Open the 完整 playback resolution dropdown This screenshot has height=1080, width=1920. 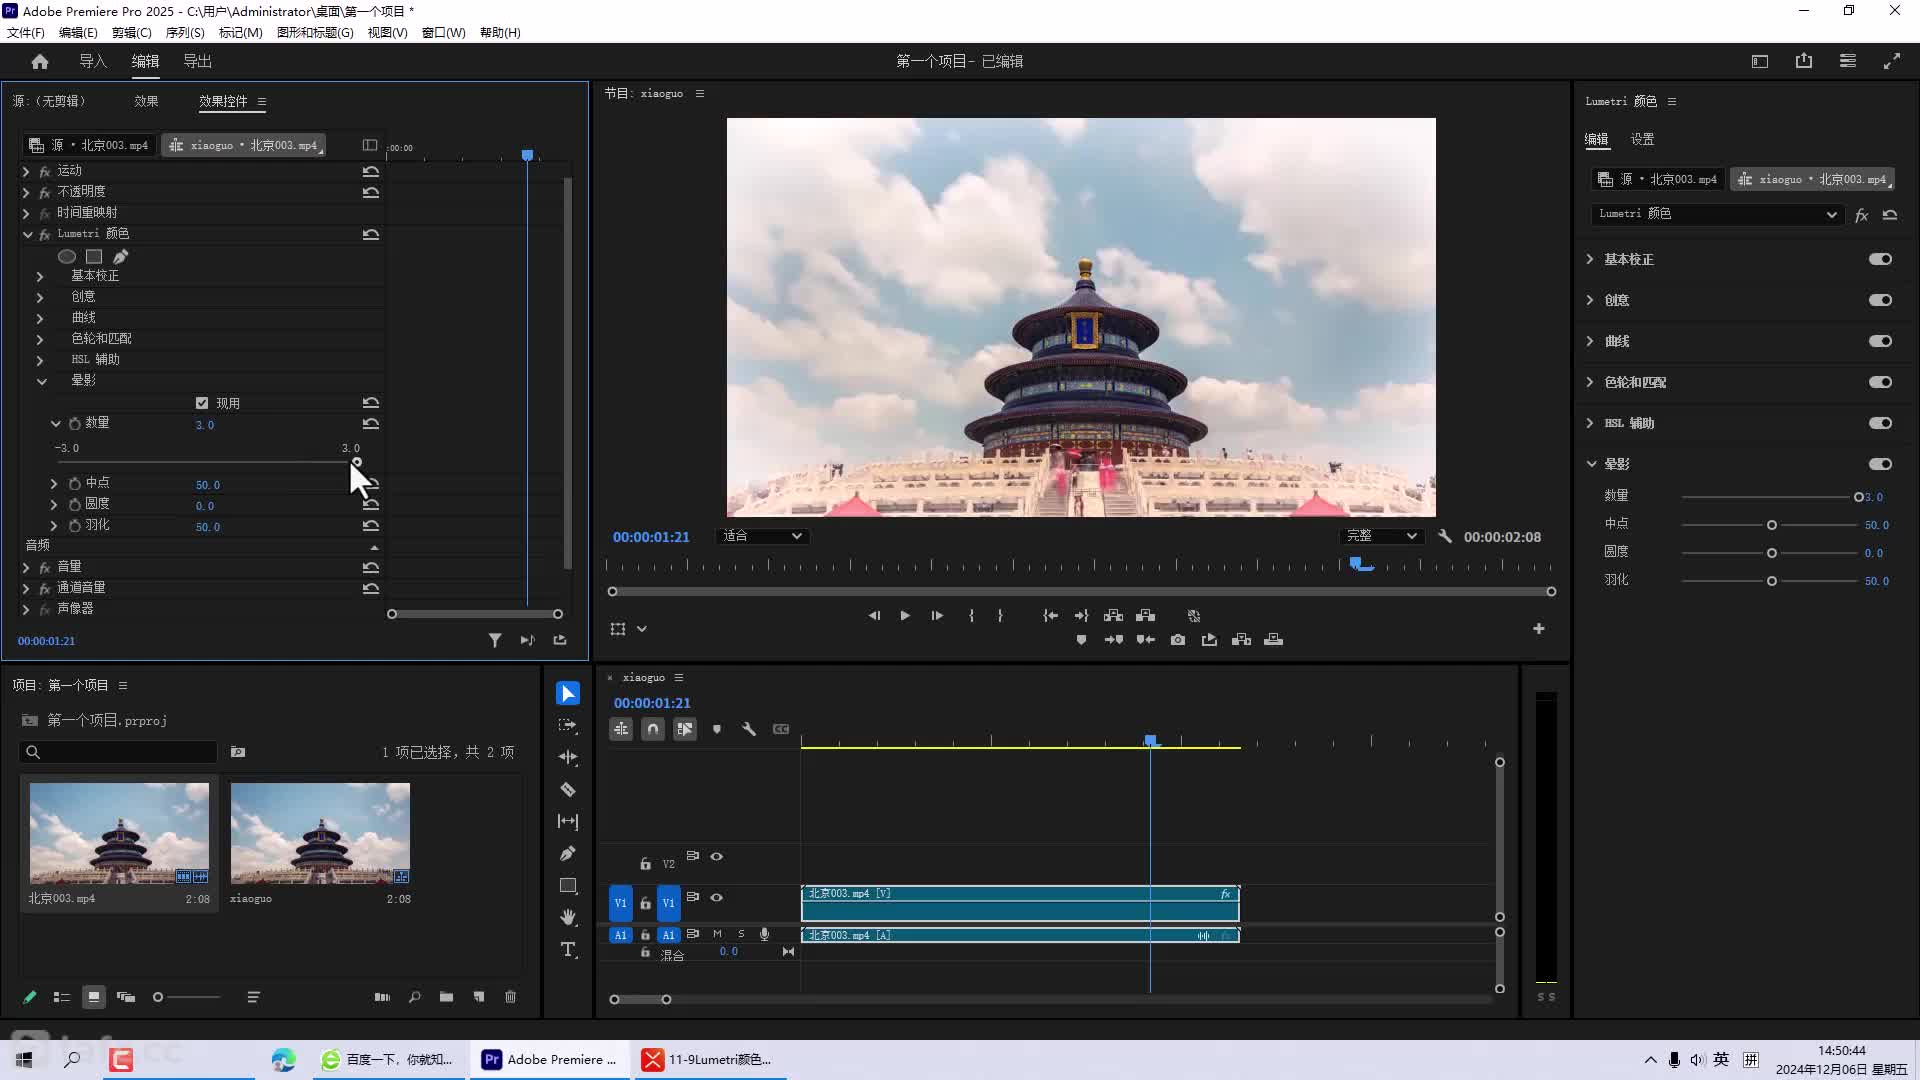coord(1381,536)
